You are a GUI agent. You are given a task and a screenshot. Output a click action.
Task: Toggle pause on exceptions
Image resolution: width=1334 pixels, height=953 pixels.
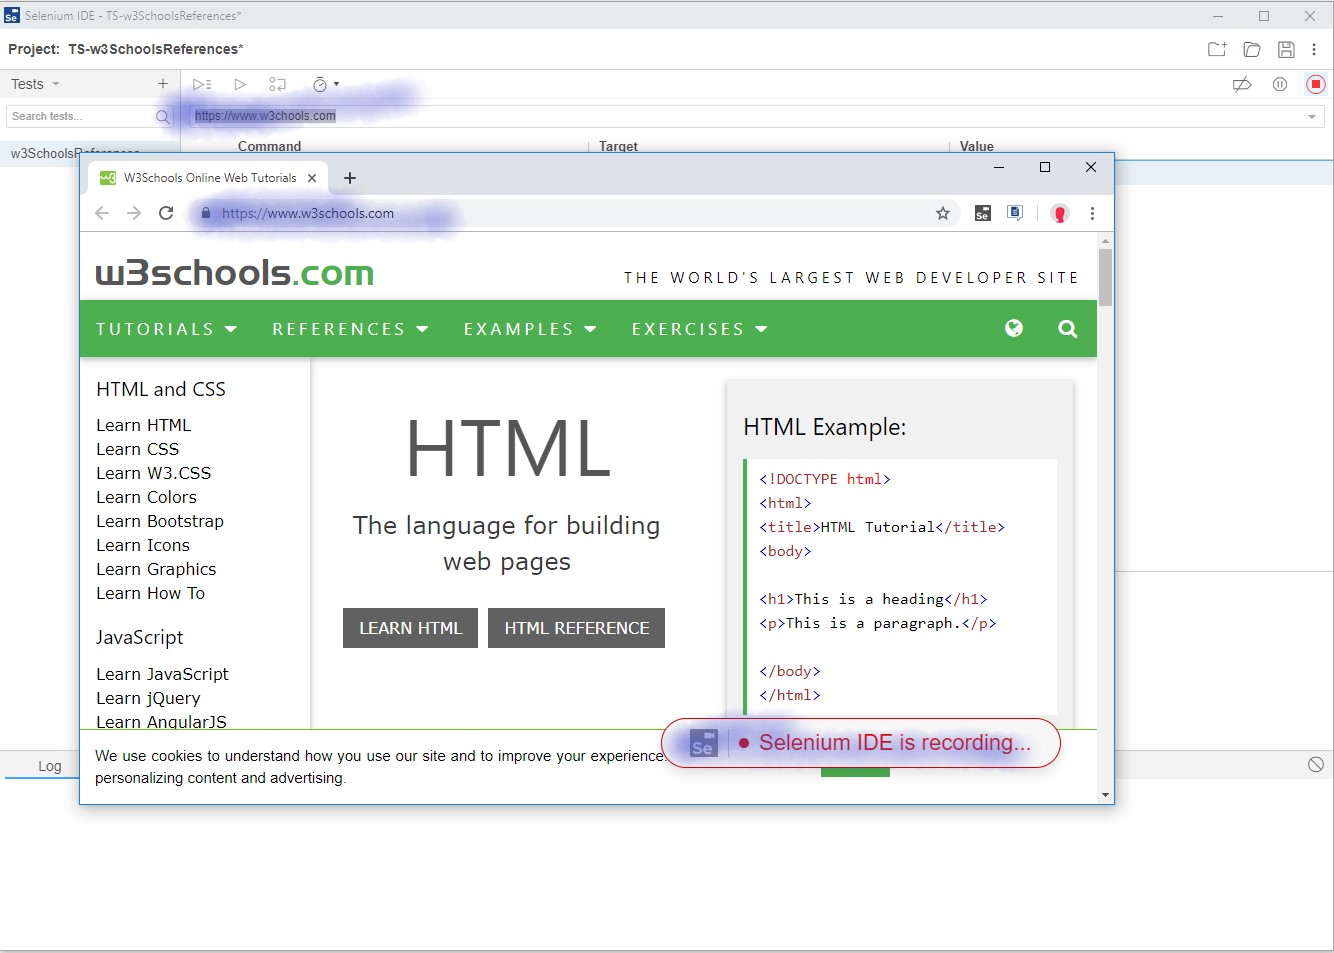tap(1280, 84)
